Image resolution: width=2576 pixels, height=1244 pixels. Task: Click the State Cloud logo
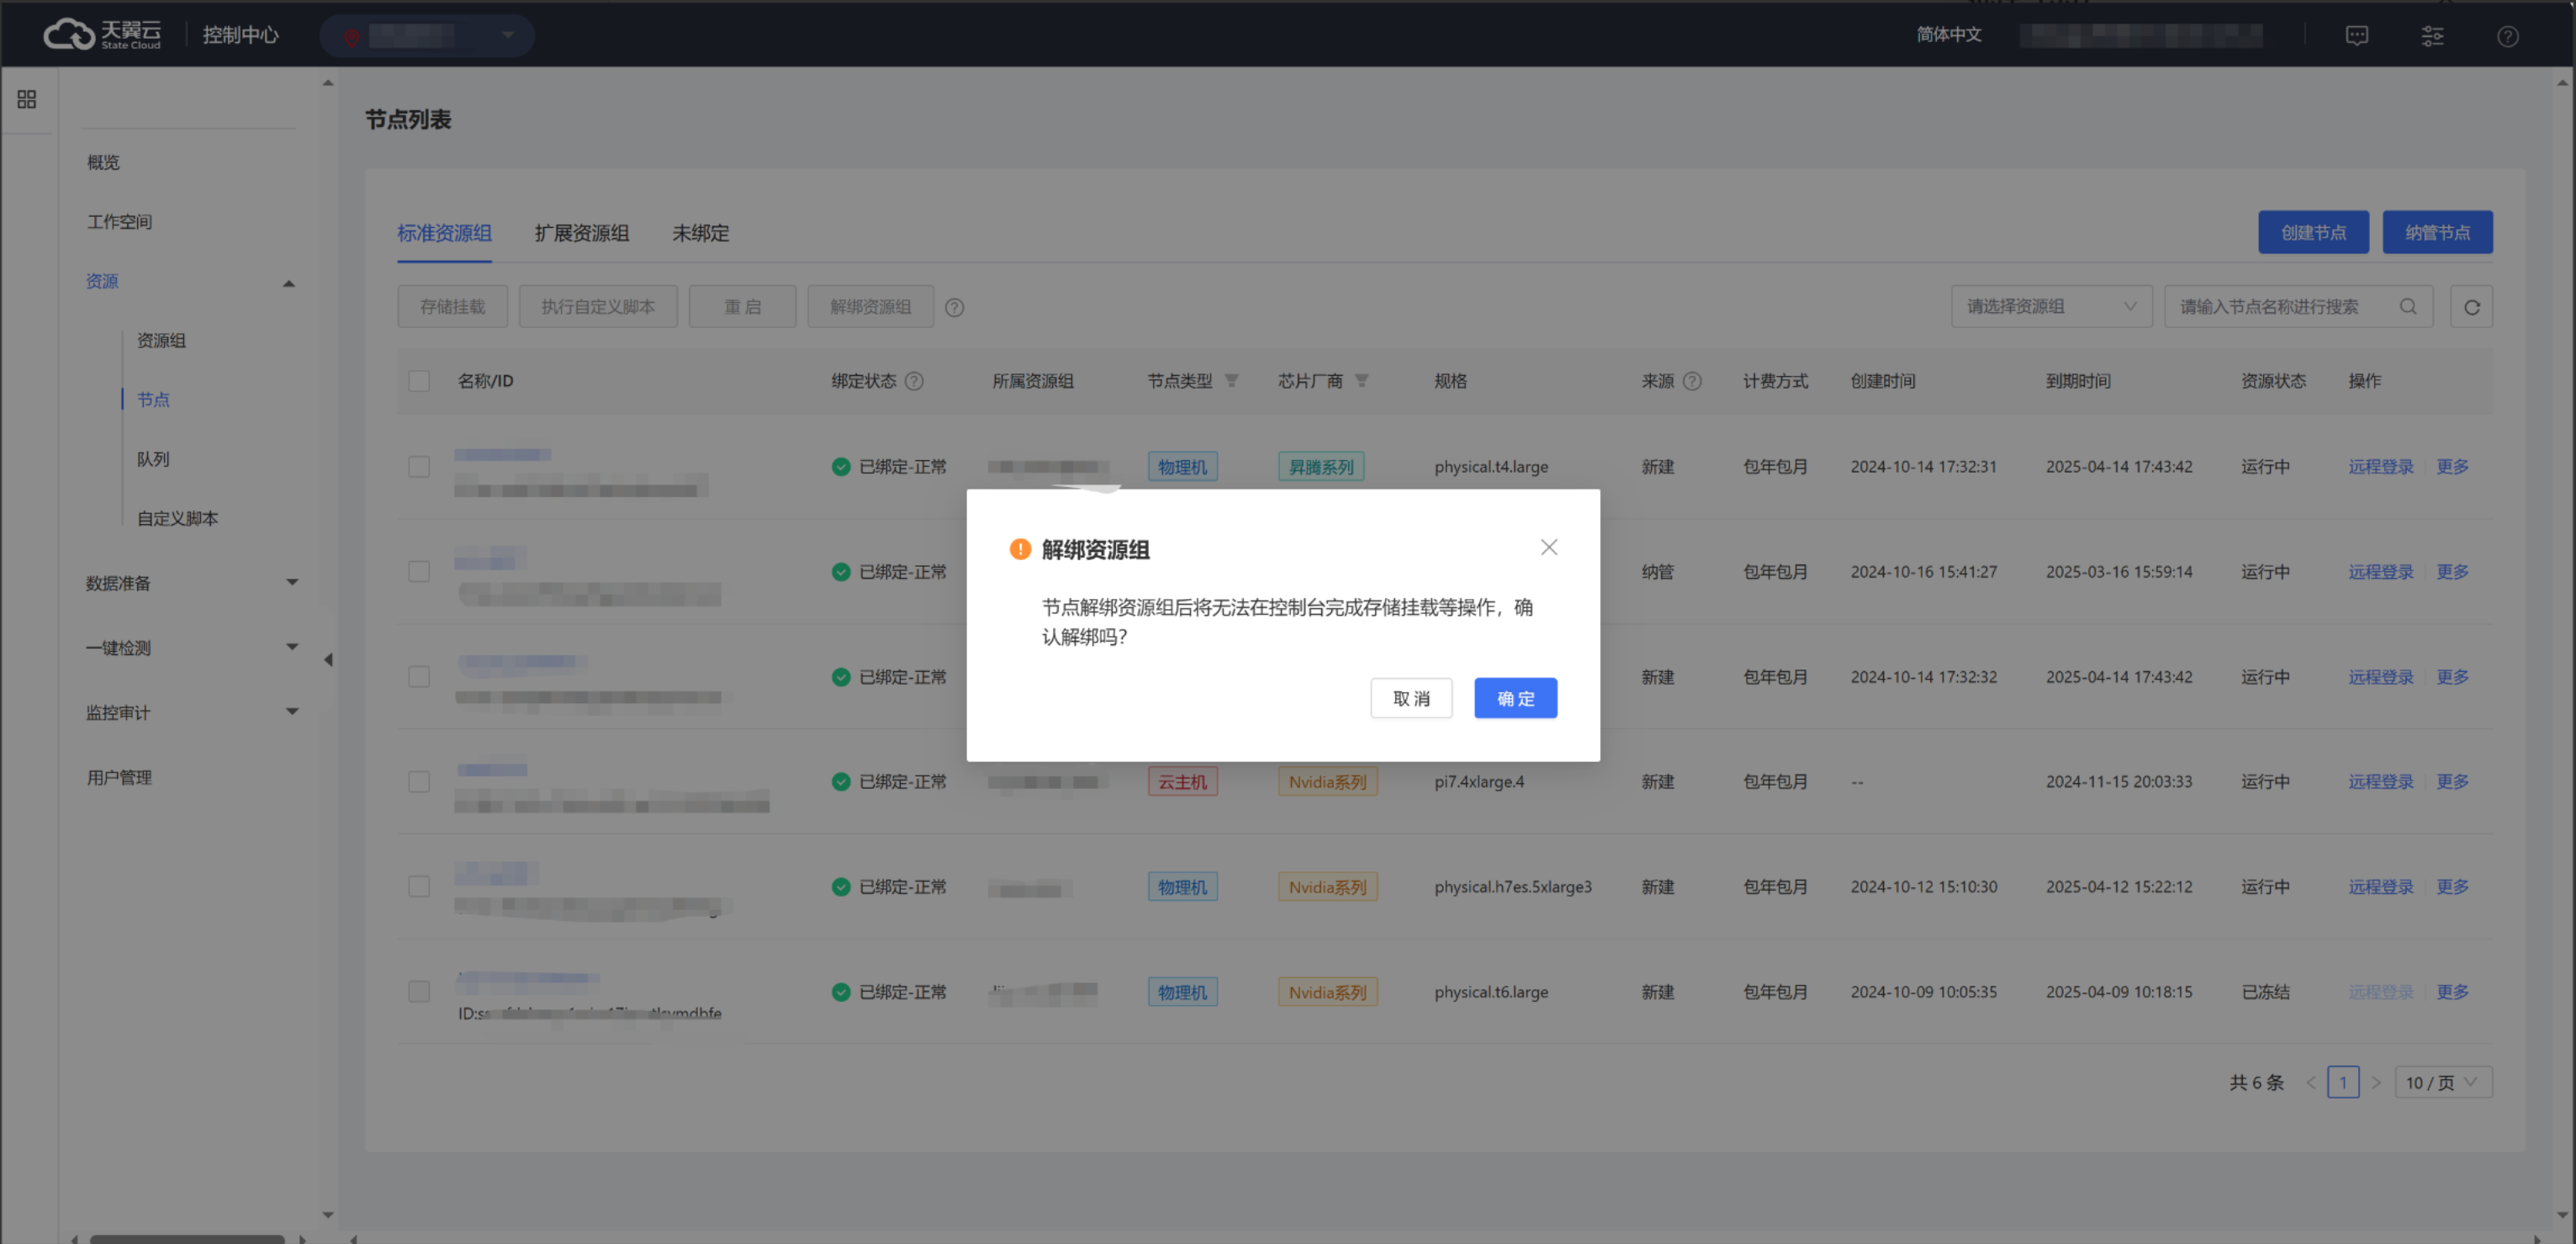(x=101, y=34)
